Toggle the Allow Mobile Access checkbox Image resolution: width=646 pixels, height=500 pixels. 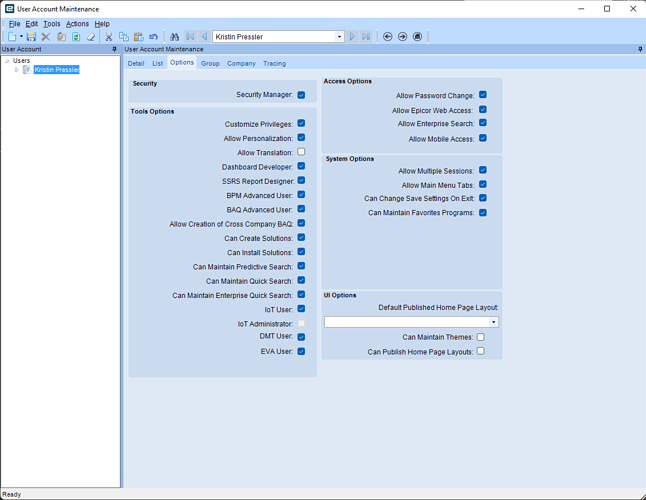483,138
